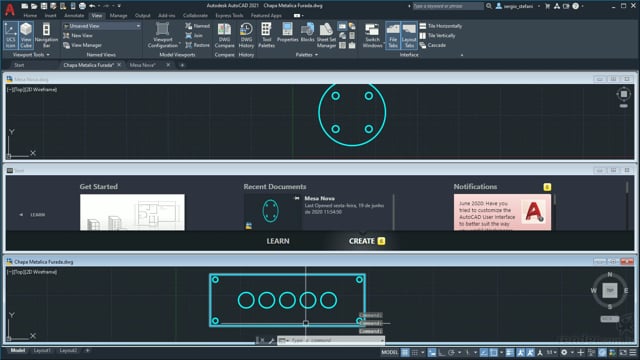Open the DWG History palette
The width and height of the screenshot is (640, 360).
(x=246, y=35)
